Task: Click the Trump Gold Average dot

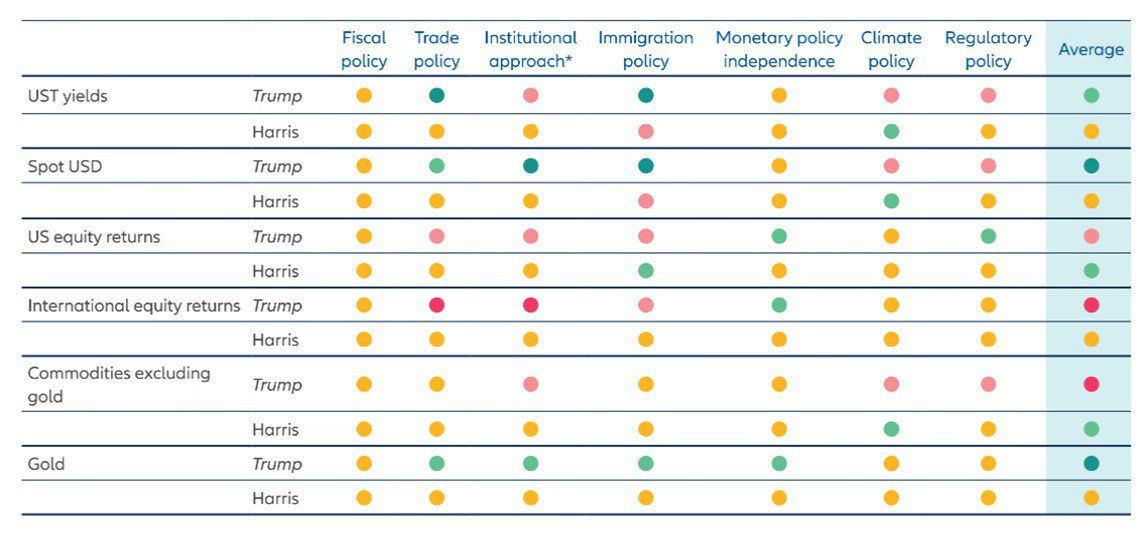Action: point(1091,464)
